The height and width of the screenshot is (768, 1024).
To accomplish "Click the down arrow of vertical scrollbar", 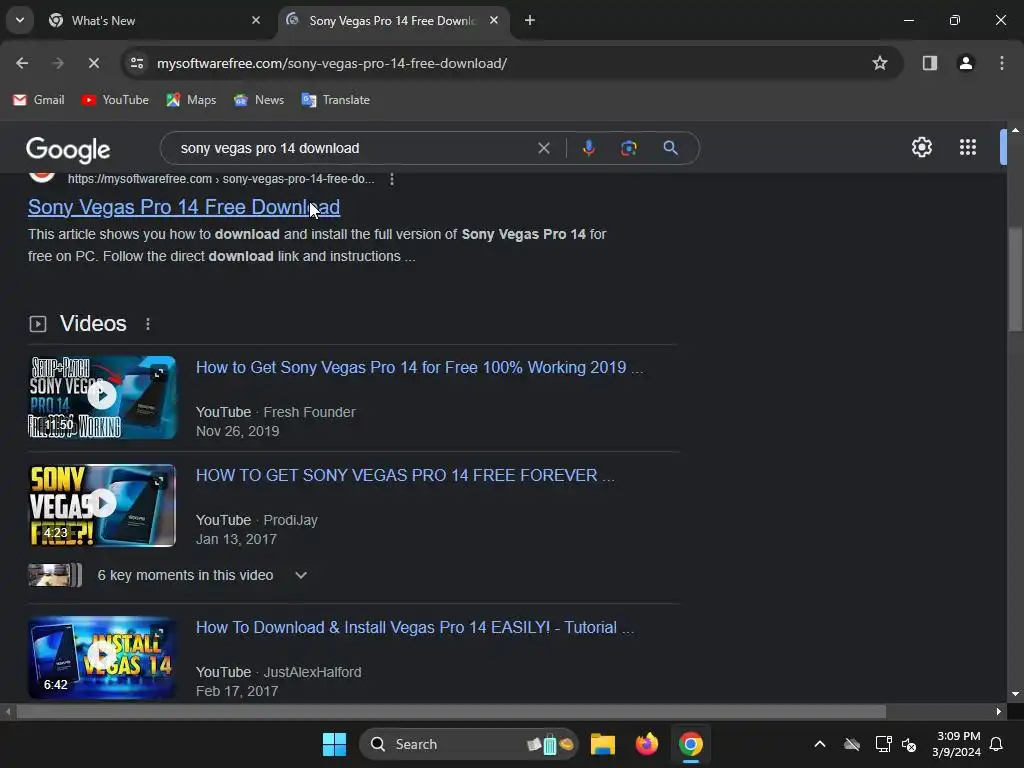I will coord(1015,694).
